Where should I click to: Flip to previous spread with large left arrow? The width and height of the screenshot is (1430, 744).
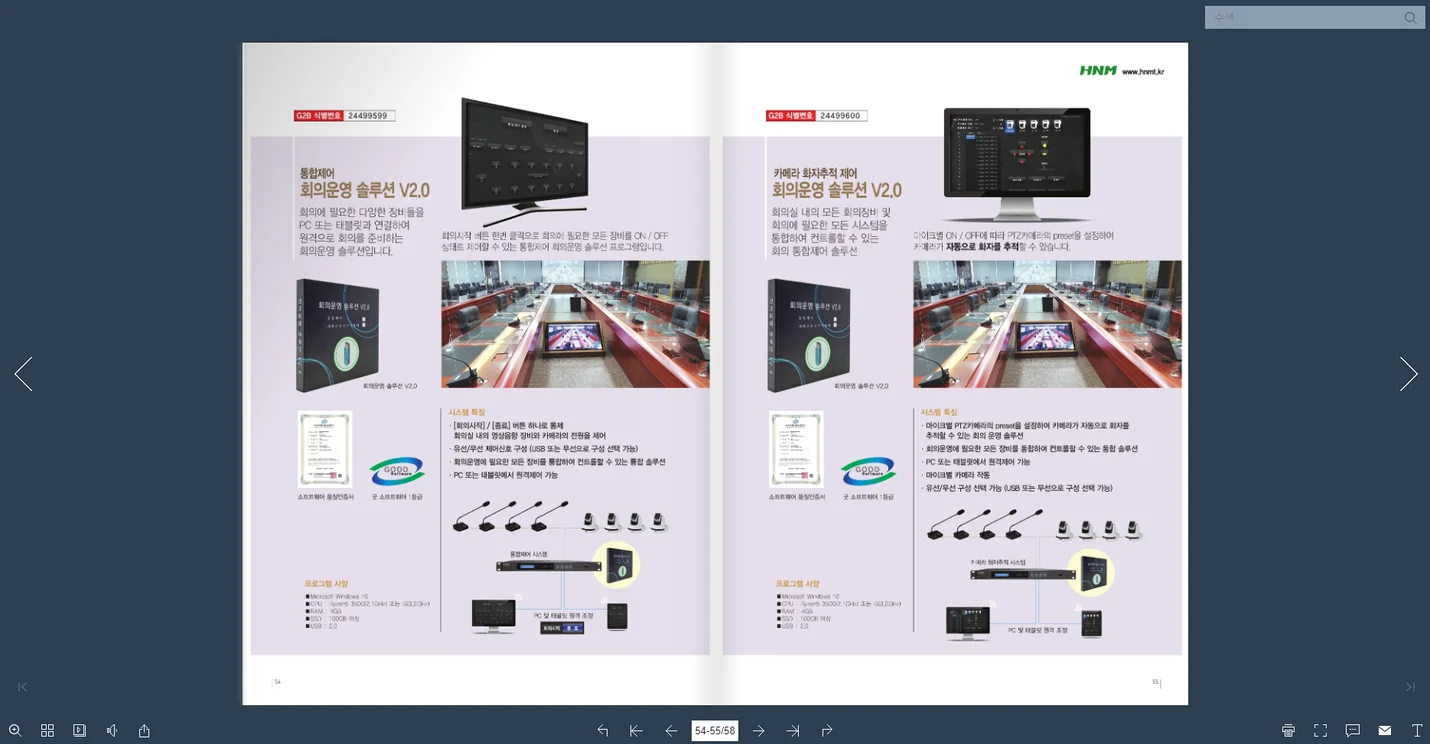pyautogui.click(x=24, y=374)
